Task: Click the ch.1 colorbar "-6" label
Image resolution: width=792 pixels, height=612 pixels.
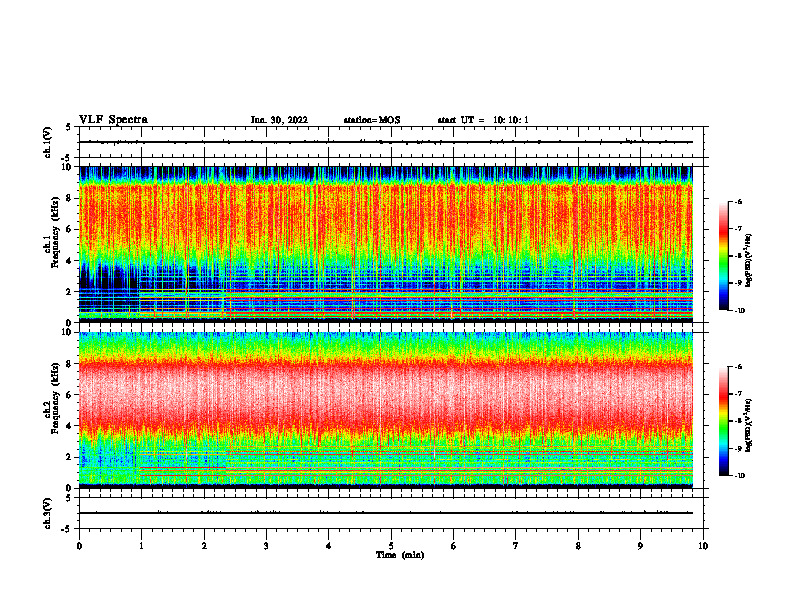Action: [x=738, y=201]
